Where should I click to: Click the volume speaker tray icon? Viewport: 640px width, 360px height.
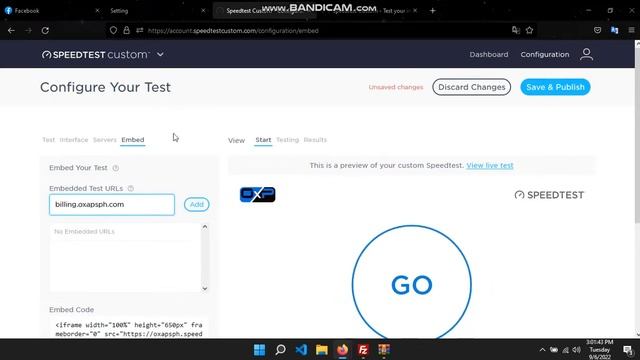[x=576, y=350]
